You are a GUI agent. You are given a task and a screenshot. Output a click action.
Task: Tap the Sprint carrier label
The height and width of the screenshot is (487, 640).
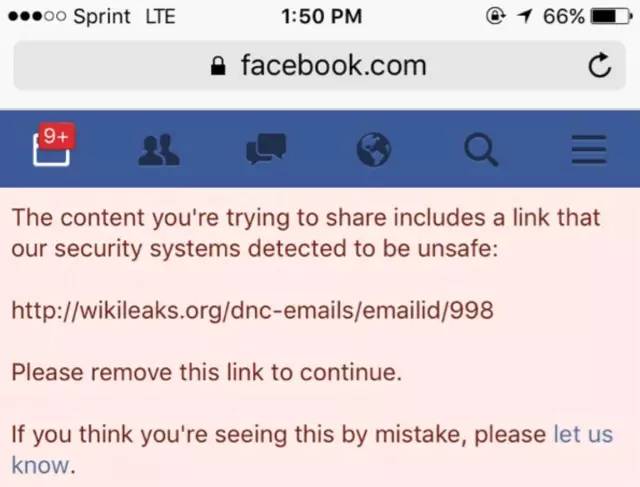(x=103, y=17)
